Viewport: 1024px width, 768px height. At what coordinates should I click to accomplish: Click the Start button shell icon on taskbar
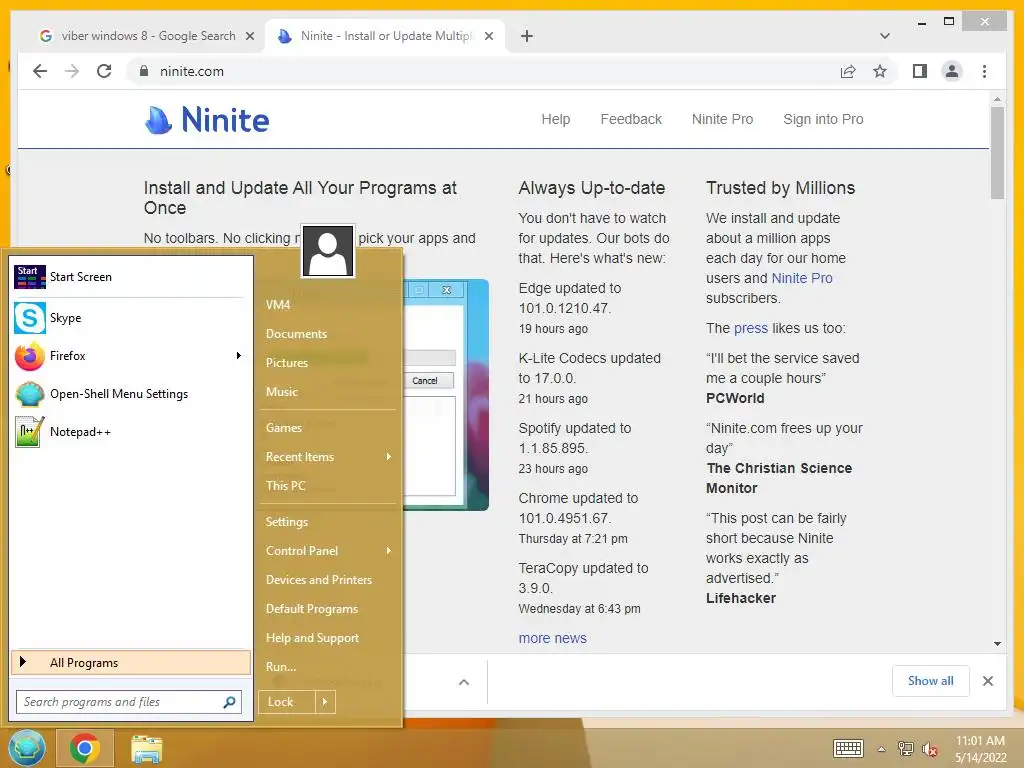[27, 748]
